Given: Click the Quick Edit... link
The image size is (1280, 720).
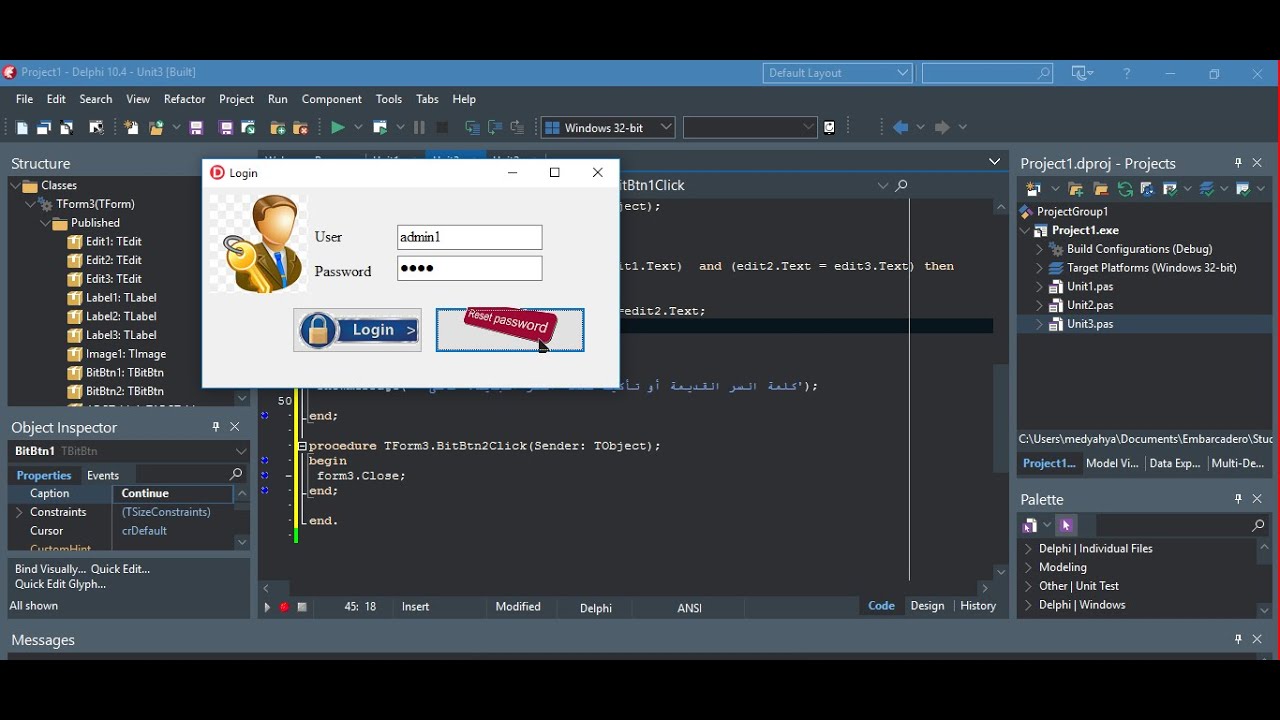Looking at the screenshot, I should coord(121,570).
